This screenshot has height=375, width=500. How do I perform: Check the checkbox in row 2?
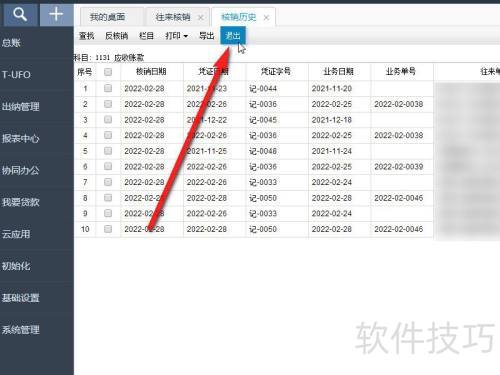pyautogui.click(x=108, y=104)
